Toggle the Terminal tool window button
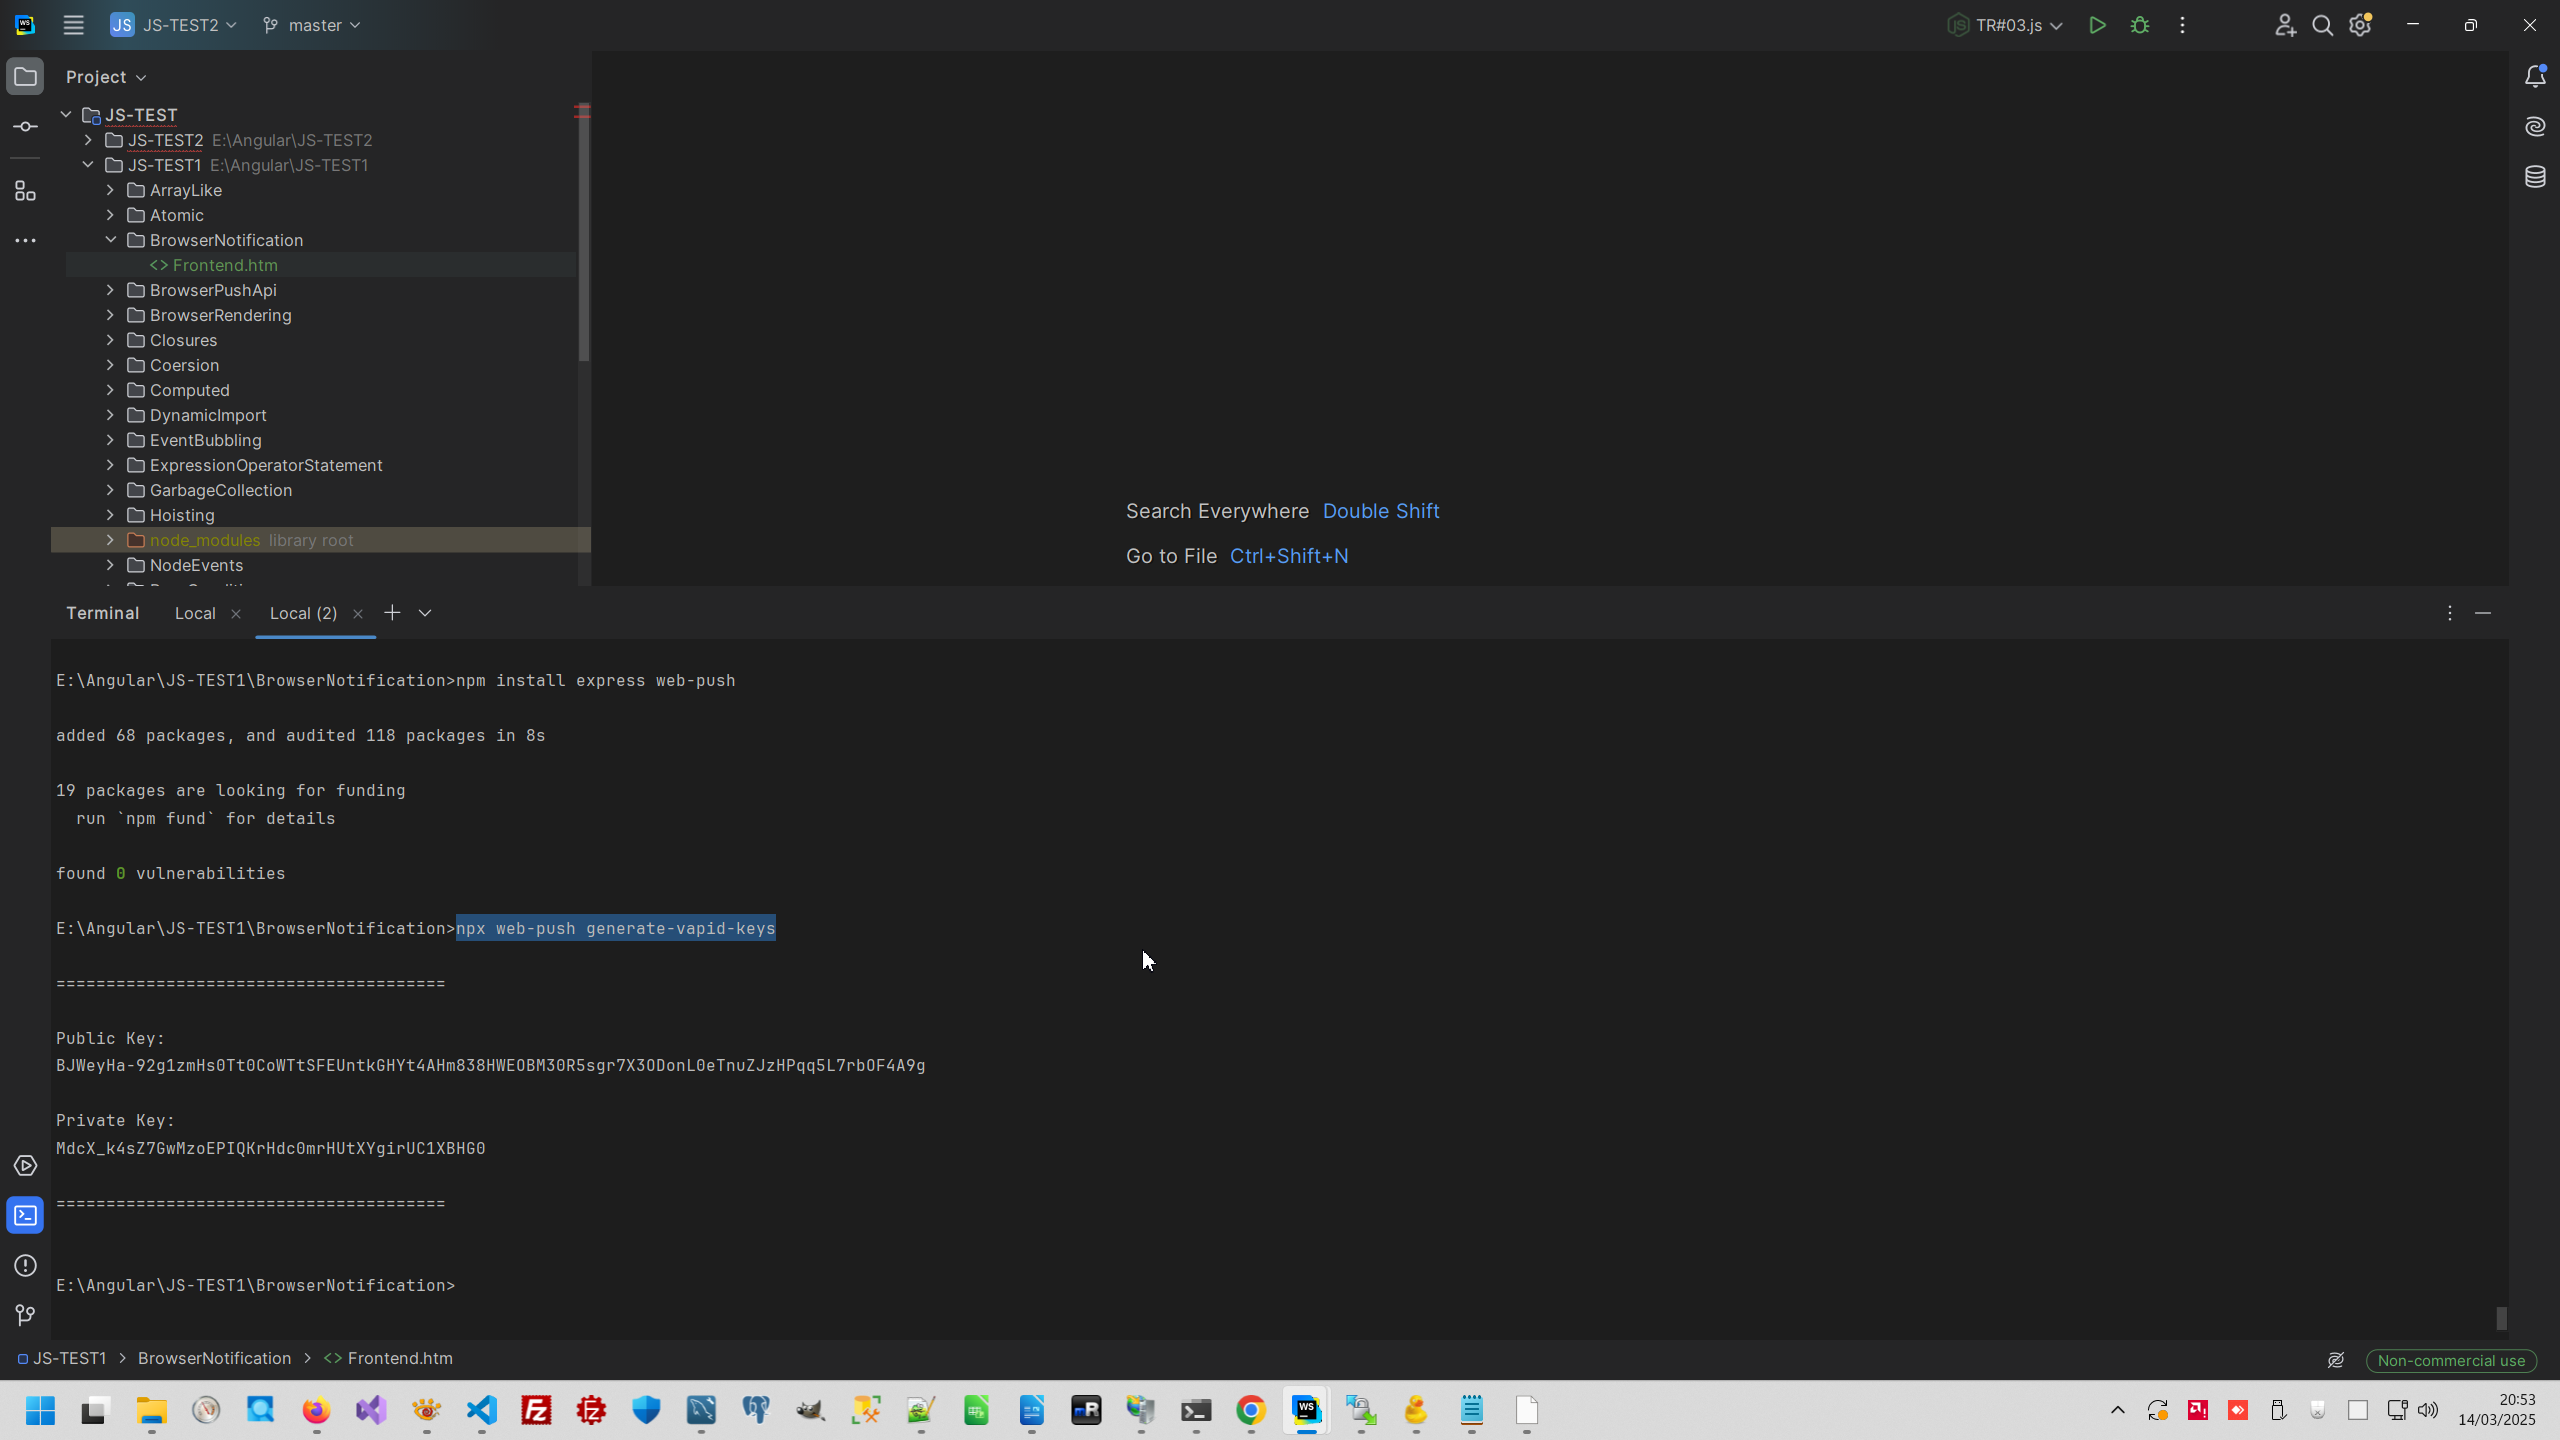The height and width of the screenshot is (1440, 2560). 26,1216
